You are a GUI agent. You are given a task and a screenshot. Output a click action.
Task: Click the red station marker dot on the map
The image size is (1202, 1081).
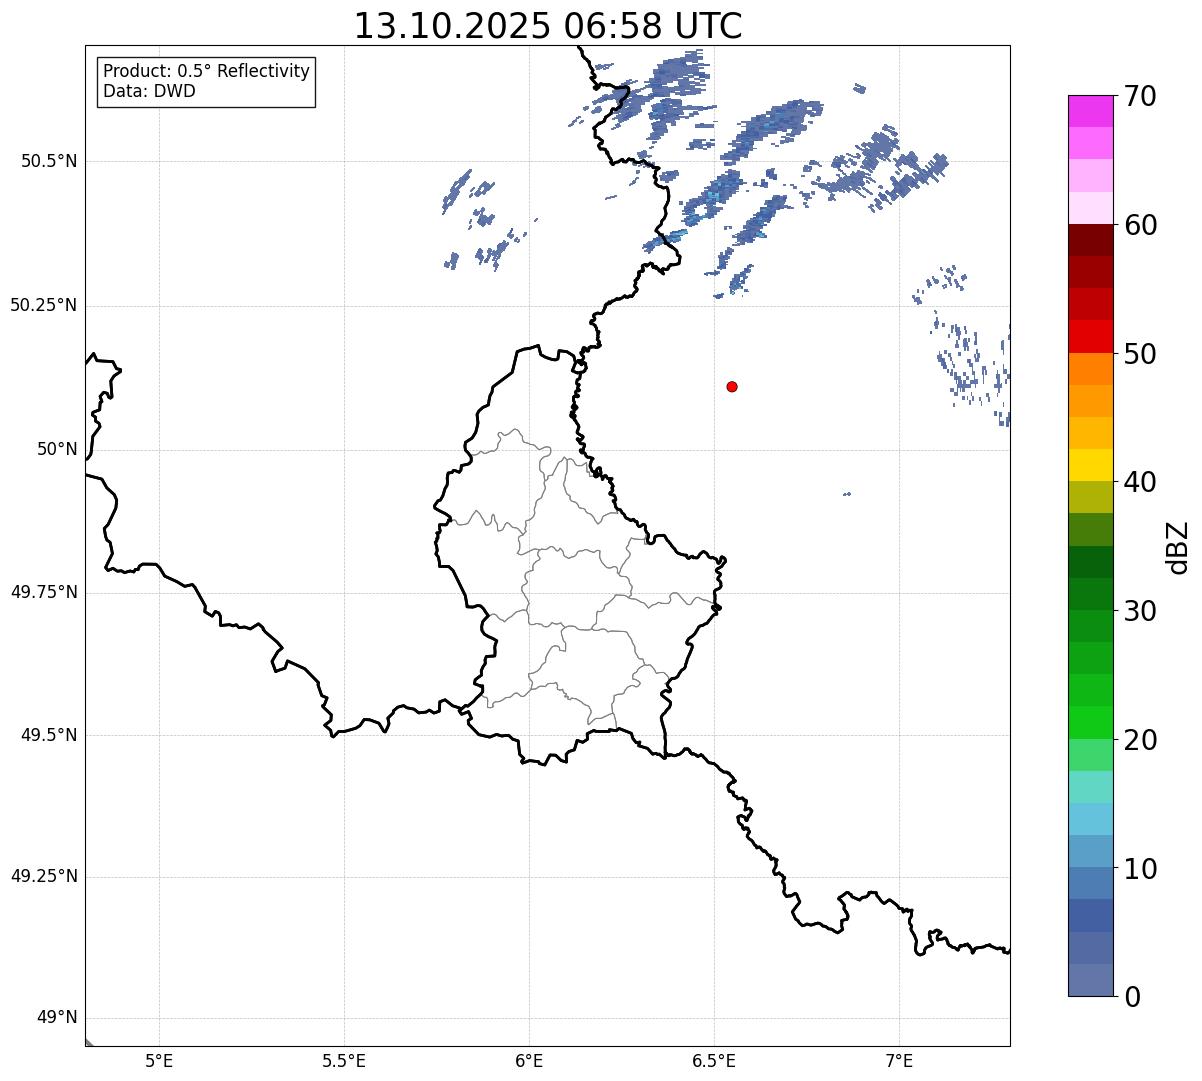(x=732, y=386)
